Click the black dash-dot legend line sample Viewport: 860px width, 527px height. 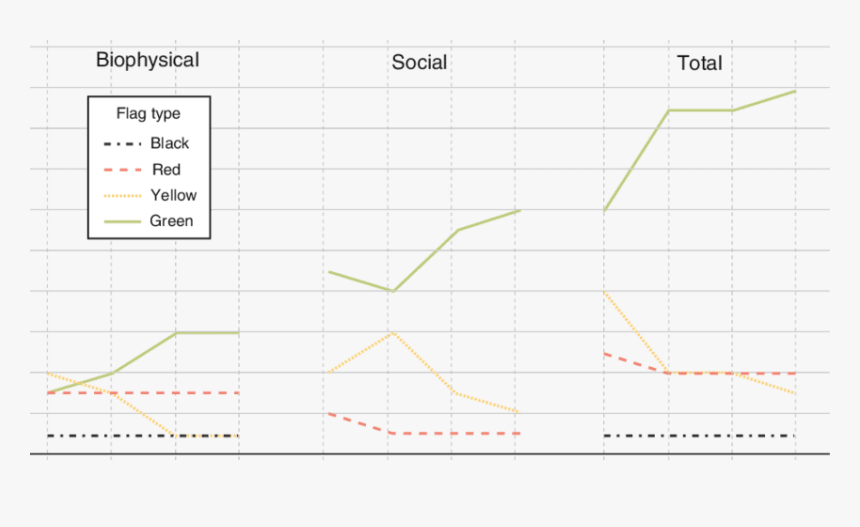coord(120,144)
